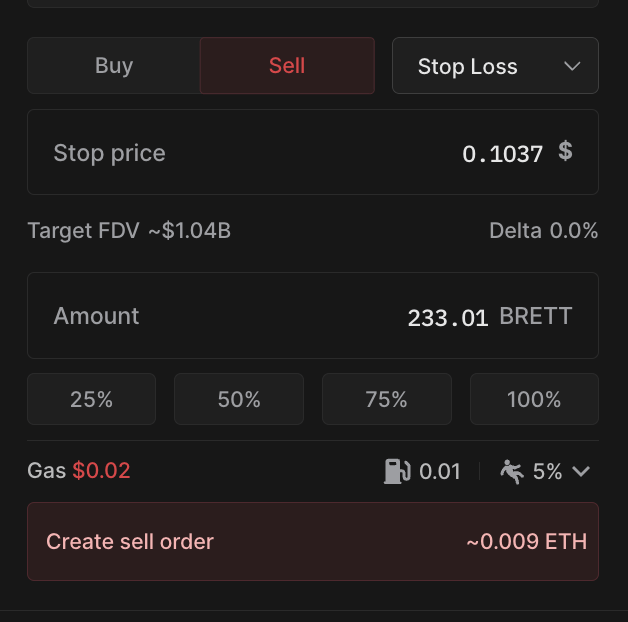
Task: Click the slippage slipping-person icon
Action: click(512, 471)
